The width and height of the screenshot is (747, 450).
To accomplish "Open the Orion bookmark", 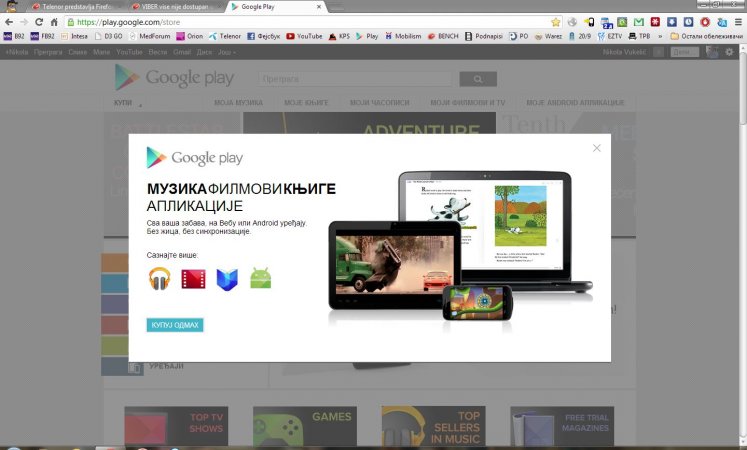I will [190, 36].
